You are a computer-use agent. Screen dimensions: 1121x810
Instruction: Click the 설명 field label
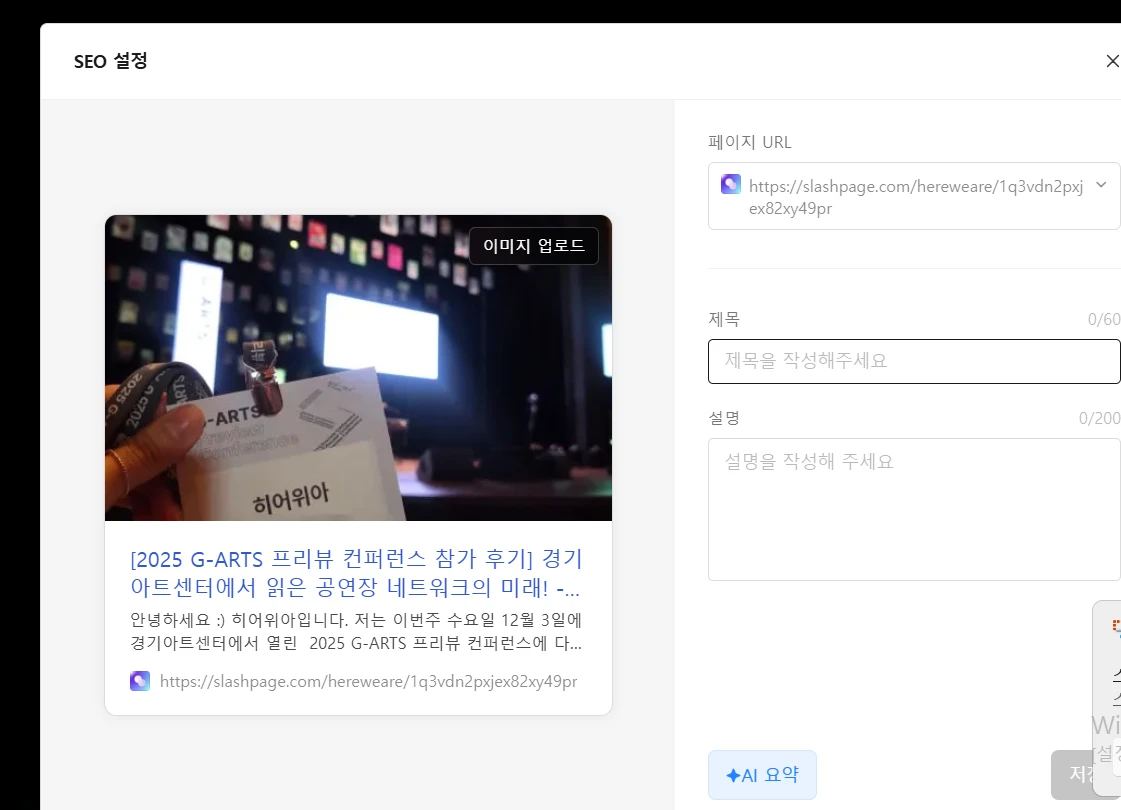[x=724, y=417]
